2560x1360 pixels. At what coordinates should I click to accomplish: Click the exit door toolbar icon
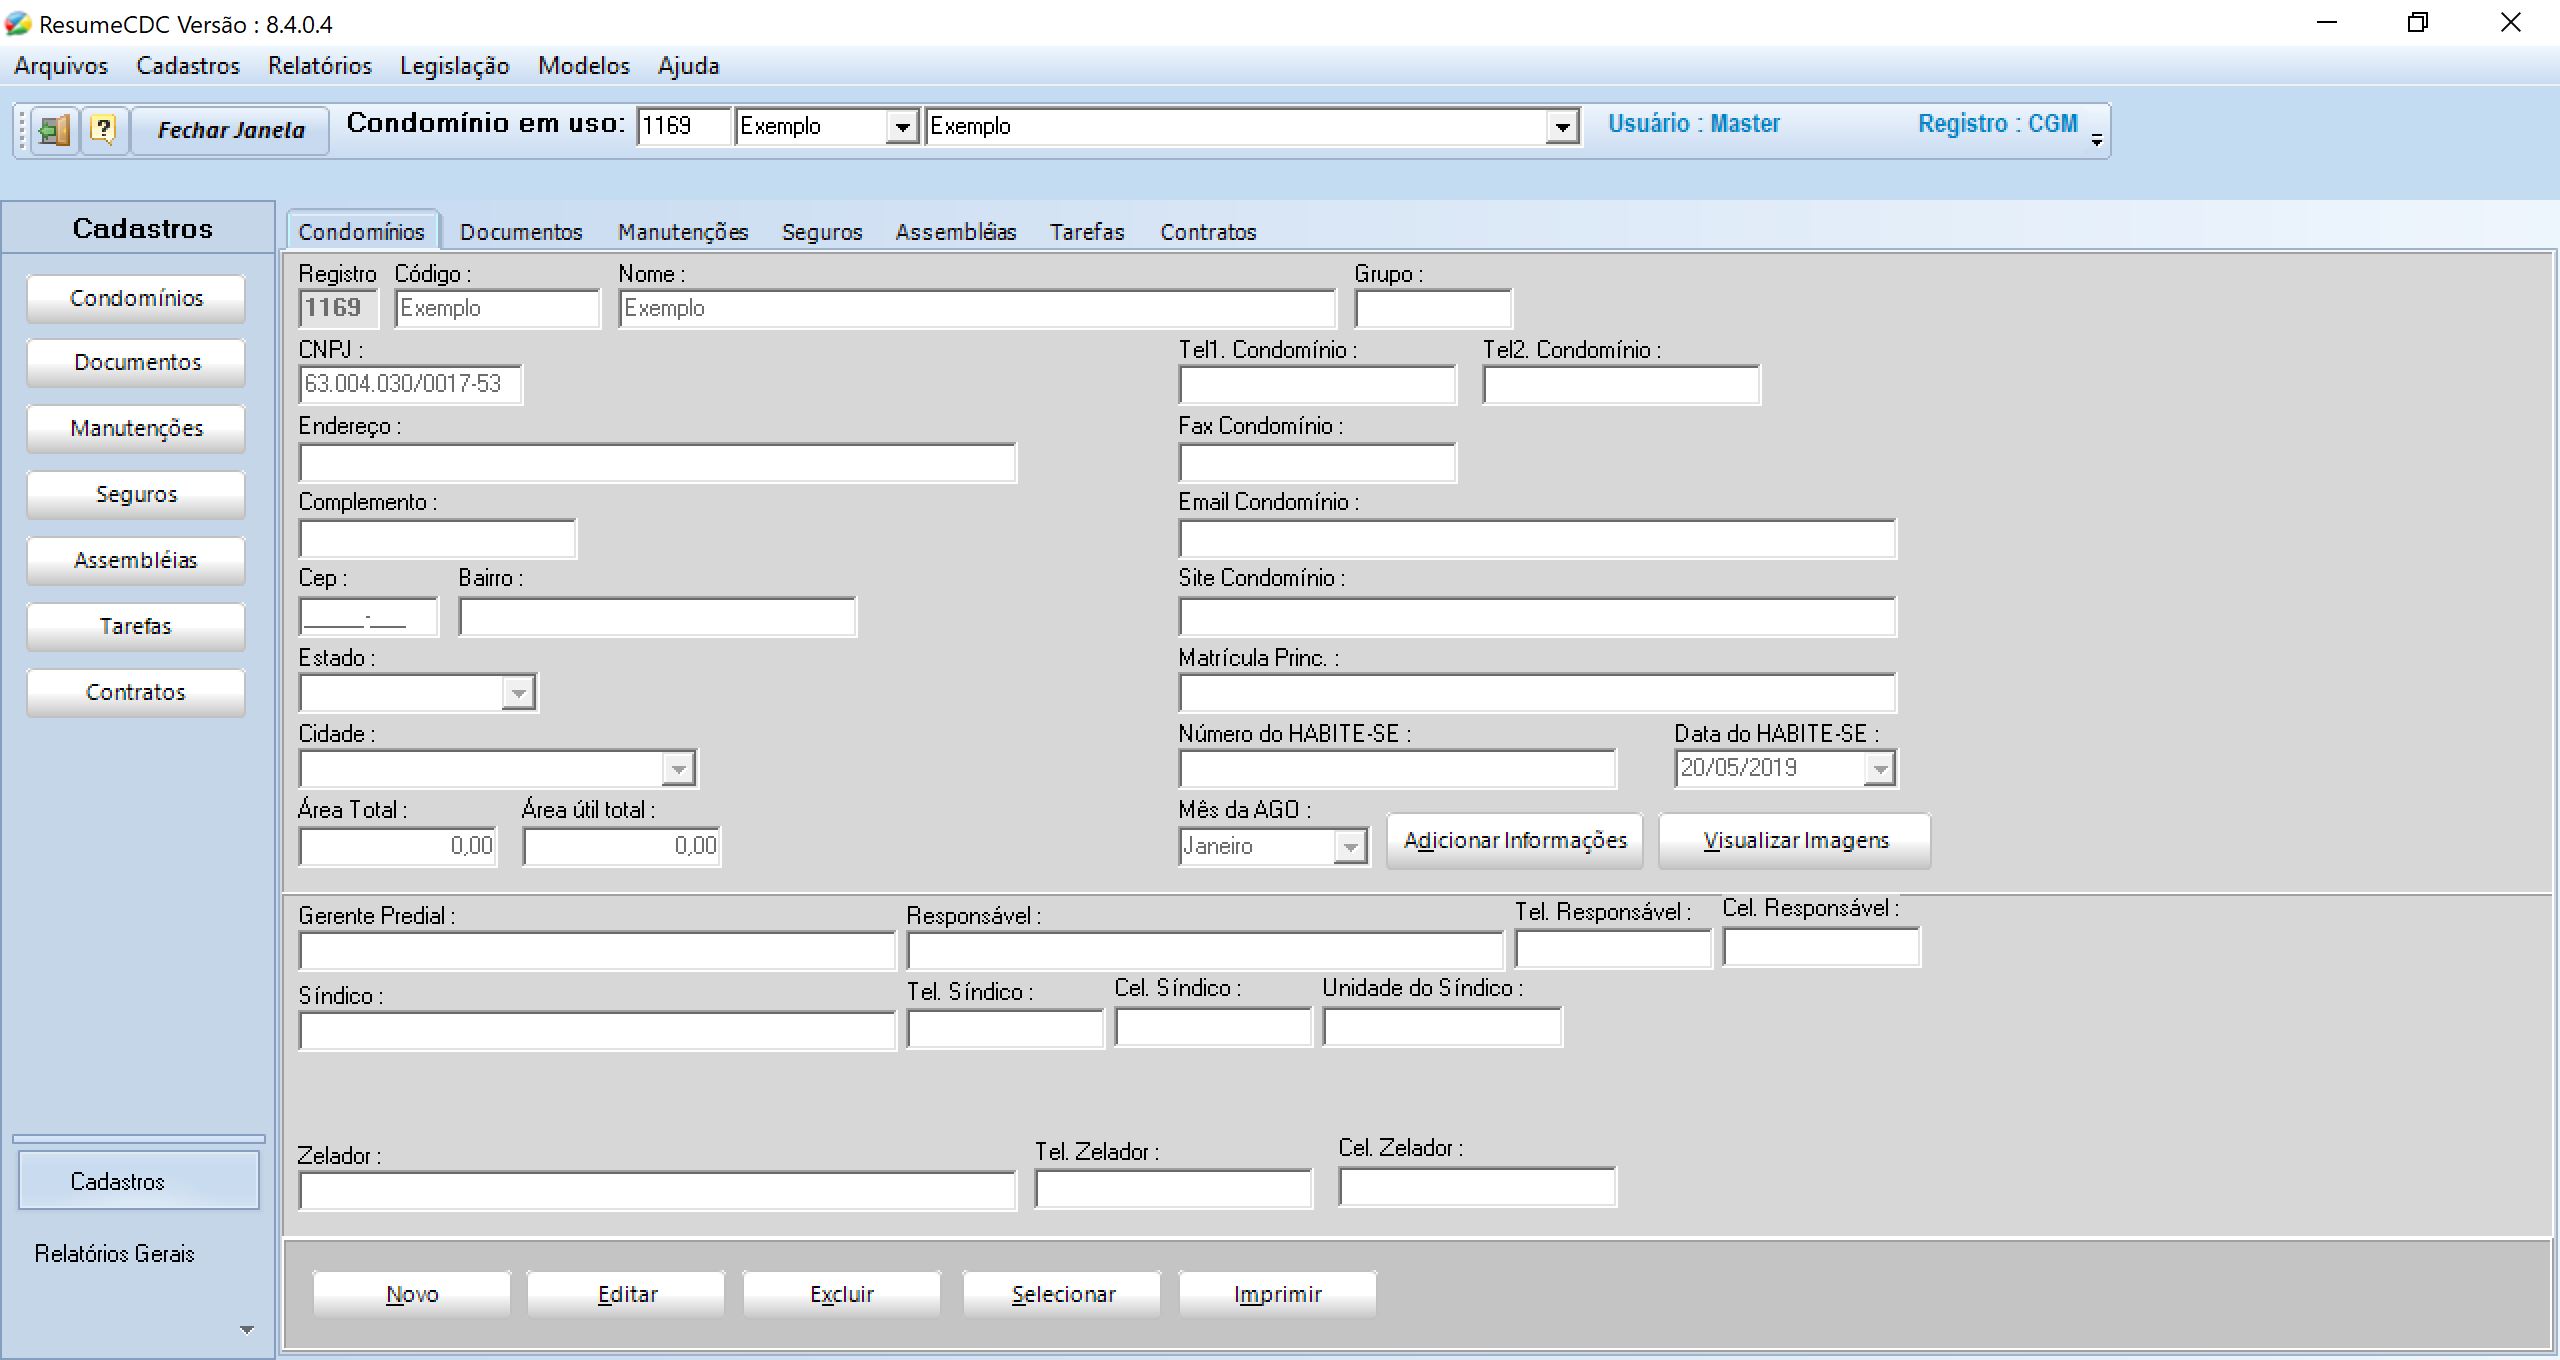54,130
